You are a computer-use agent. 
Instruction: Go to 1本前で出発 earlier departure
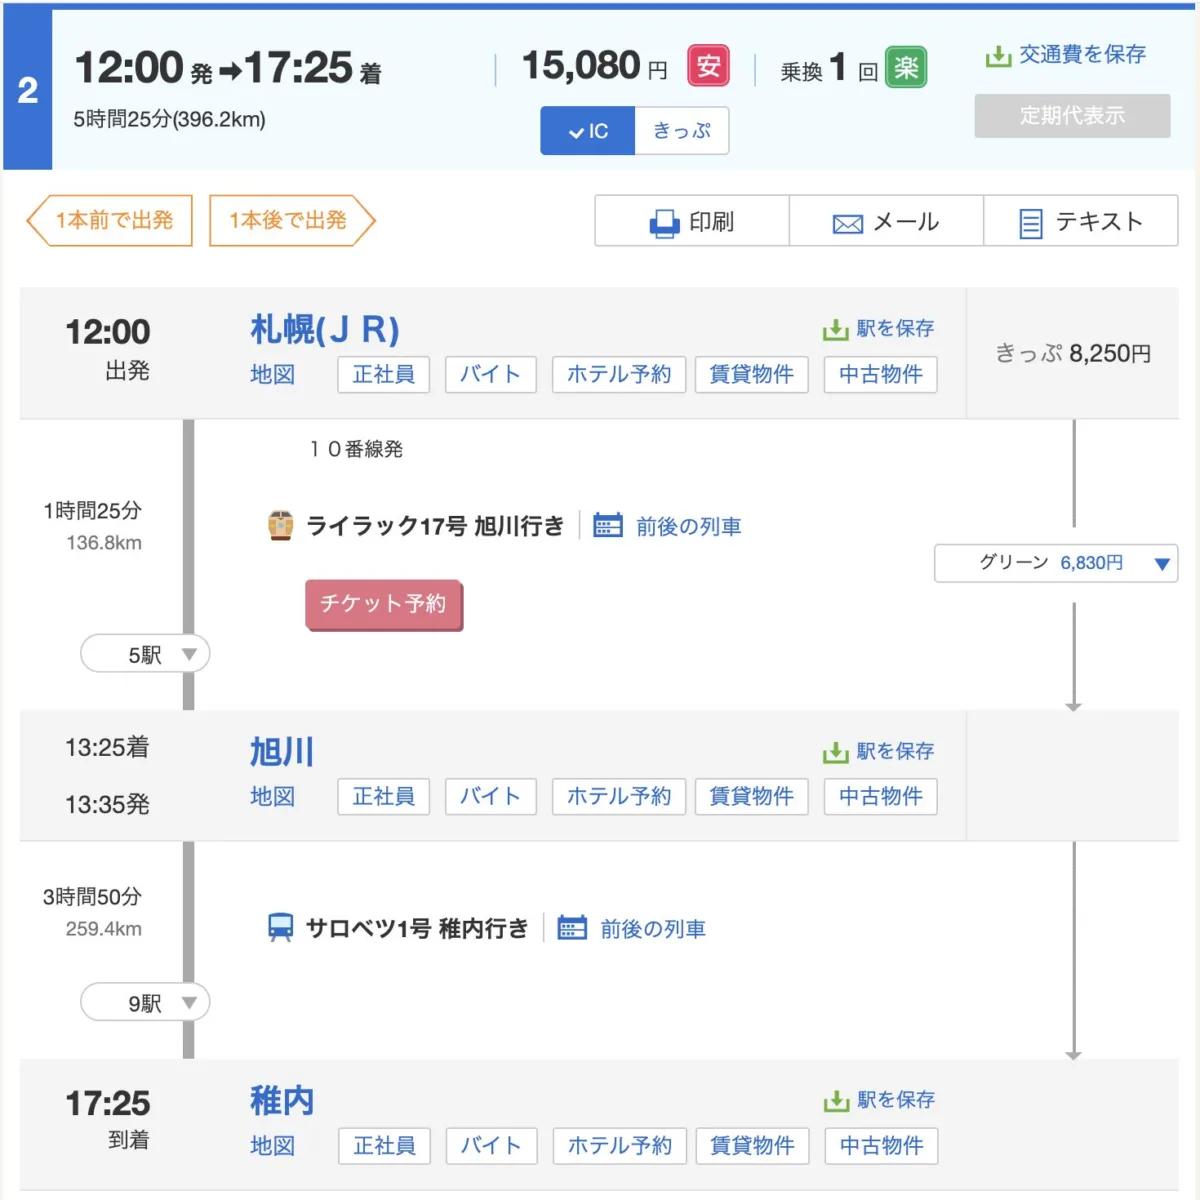(110, 221)
